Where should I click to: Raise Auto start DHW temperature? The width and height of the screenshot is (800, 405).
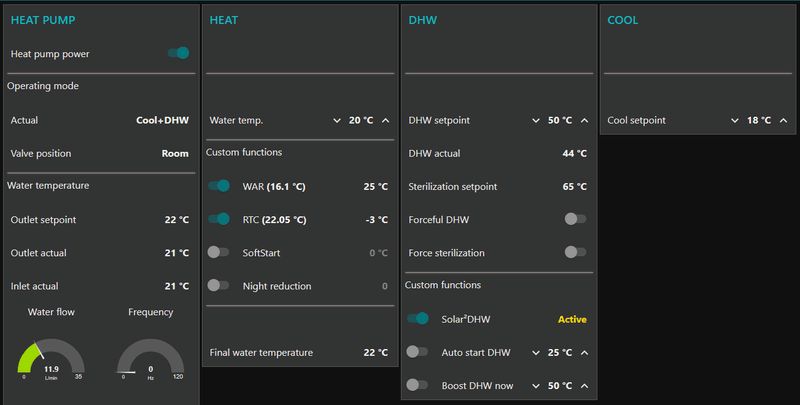click(584, 353)
